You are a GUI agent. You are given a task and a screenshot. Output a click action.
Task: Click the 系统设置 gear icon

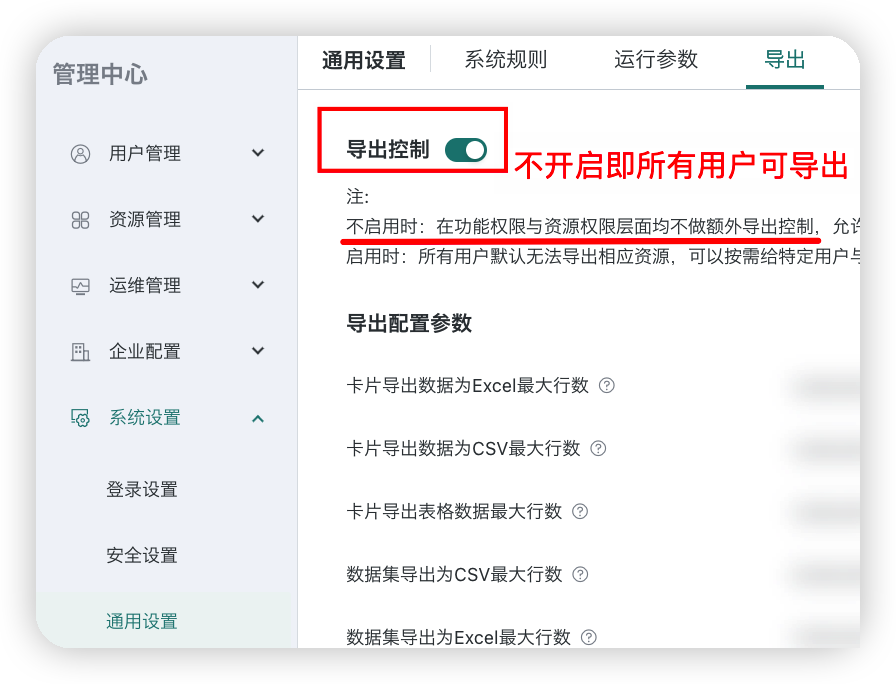pos(80,418)
